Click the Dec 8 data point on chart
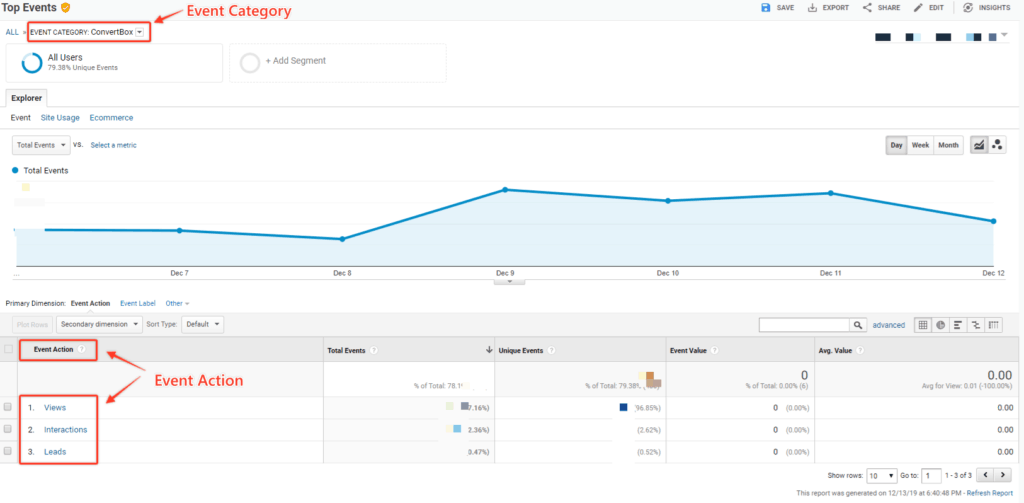 coord(342,239)
